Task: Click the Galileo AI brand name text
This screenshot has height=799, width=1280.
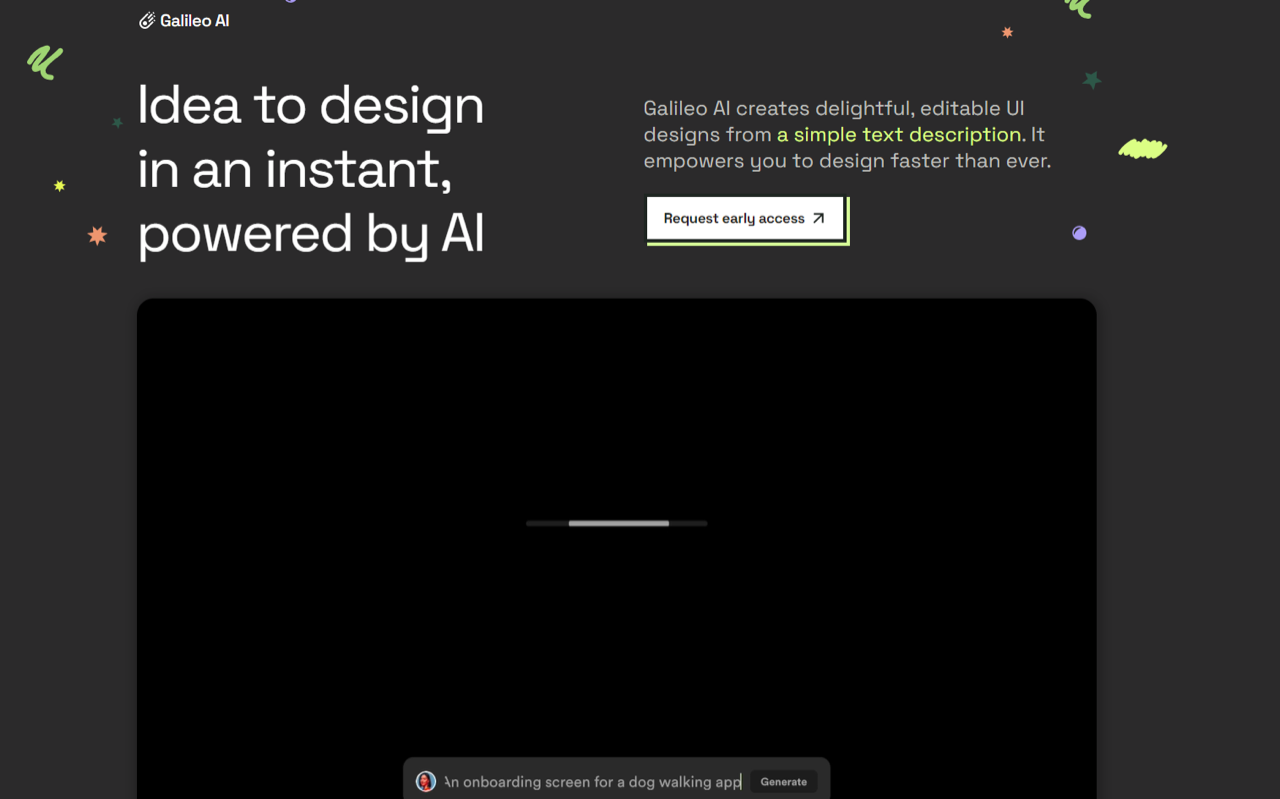Action: pos(194,20)
